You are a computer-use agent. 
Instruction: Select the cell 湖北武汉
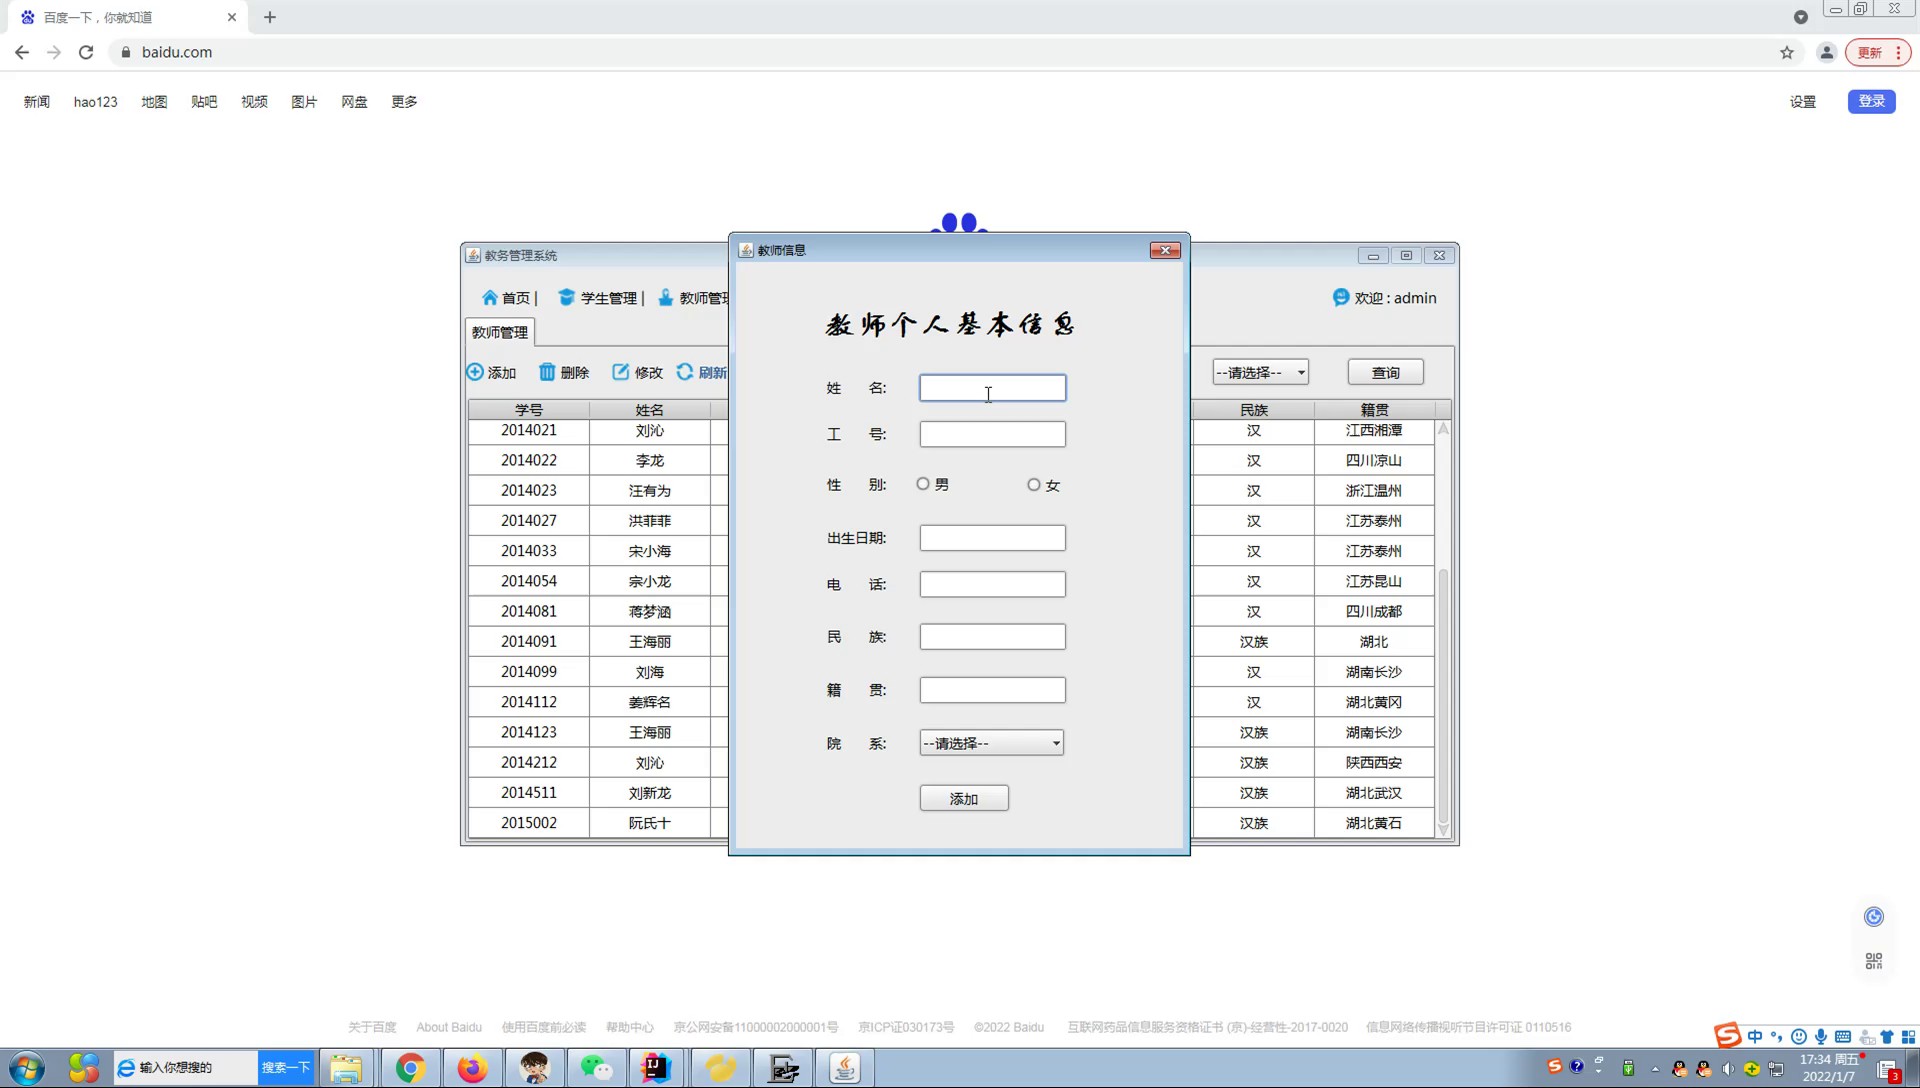click(x=1374, y=793)
